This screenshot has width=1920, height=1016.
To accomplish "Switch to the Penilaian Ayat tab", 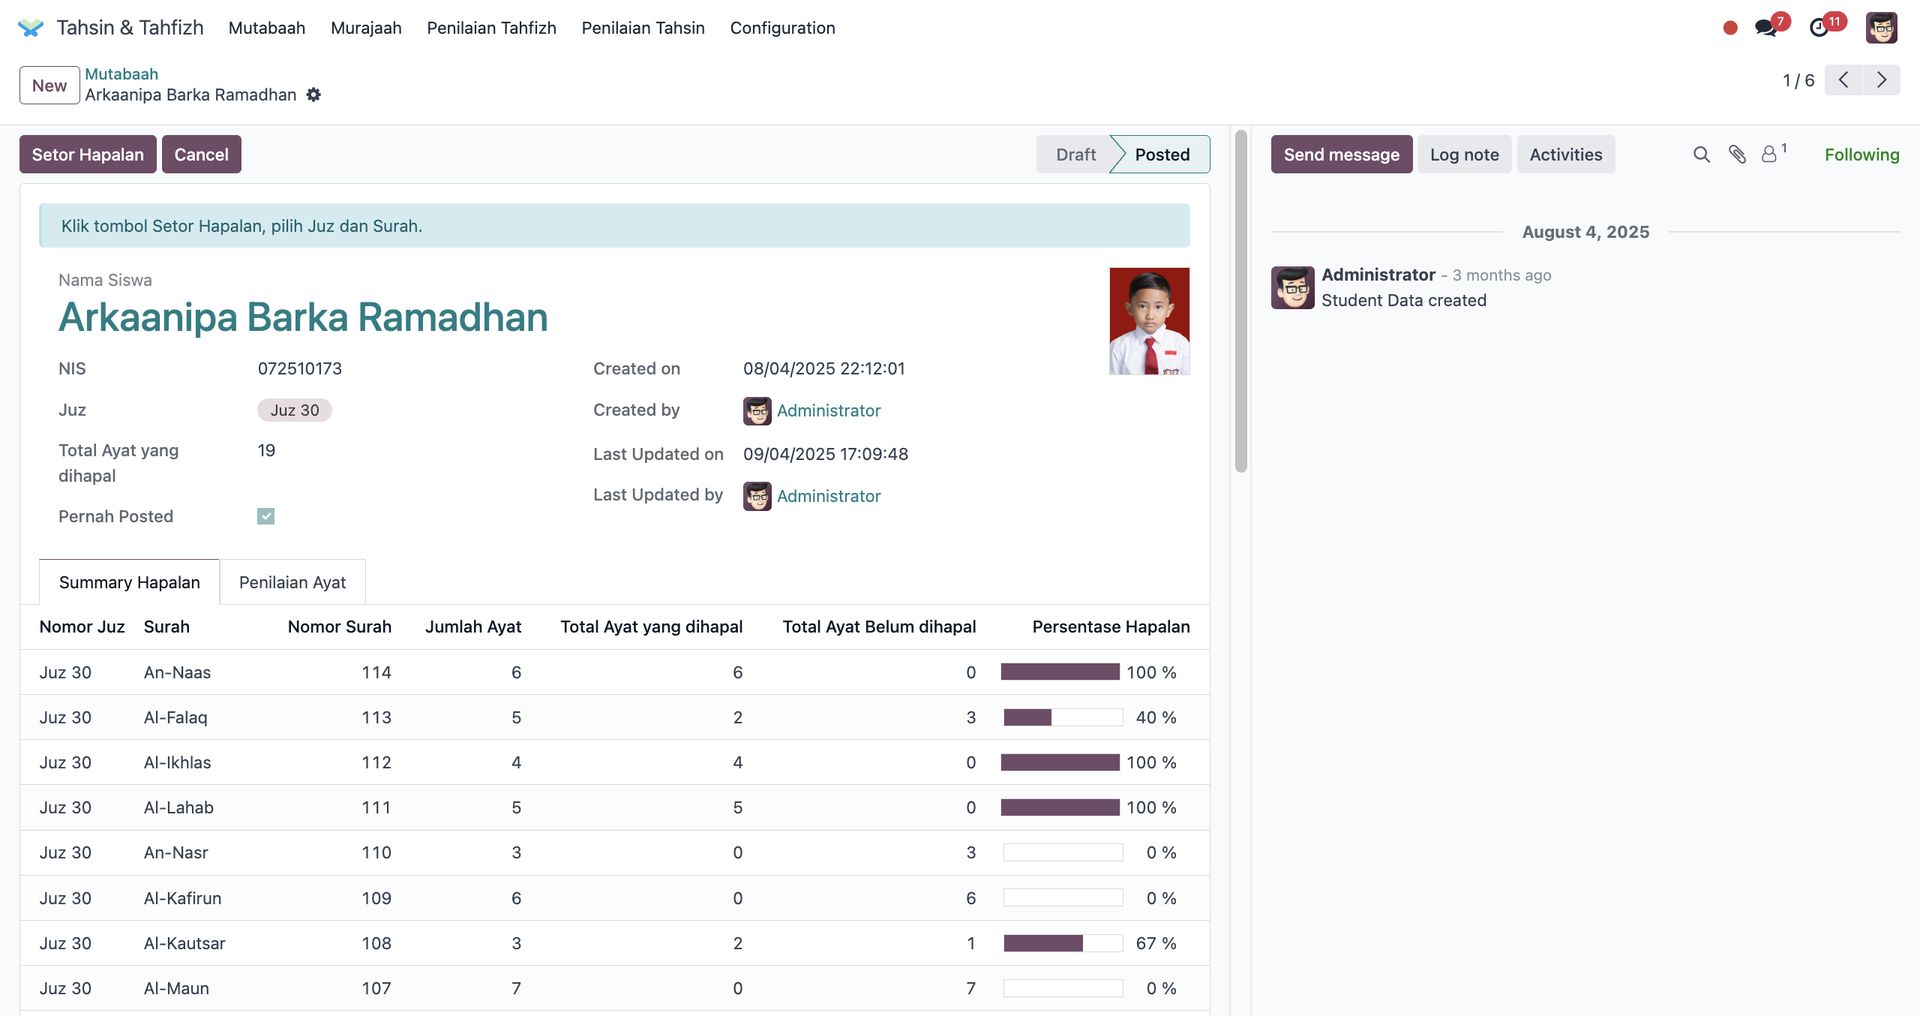I will coord(292,583).
